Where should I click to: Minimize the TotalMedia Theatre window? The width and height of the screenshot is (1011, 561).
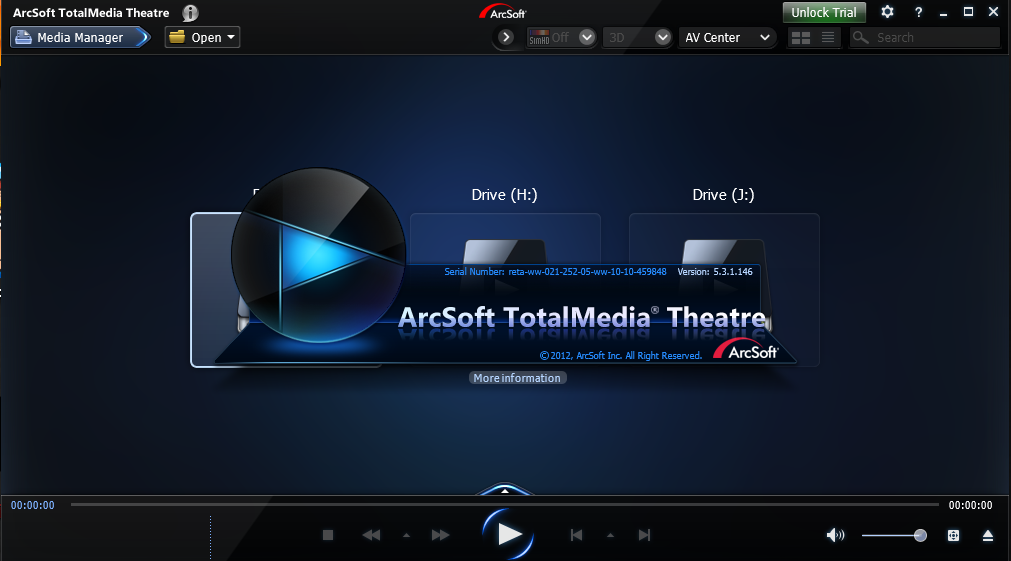click(x=943, y=12)
